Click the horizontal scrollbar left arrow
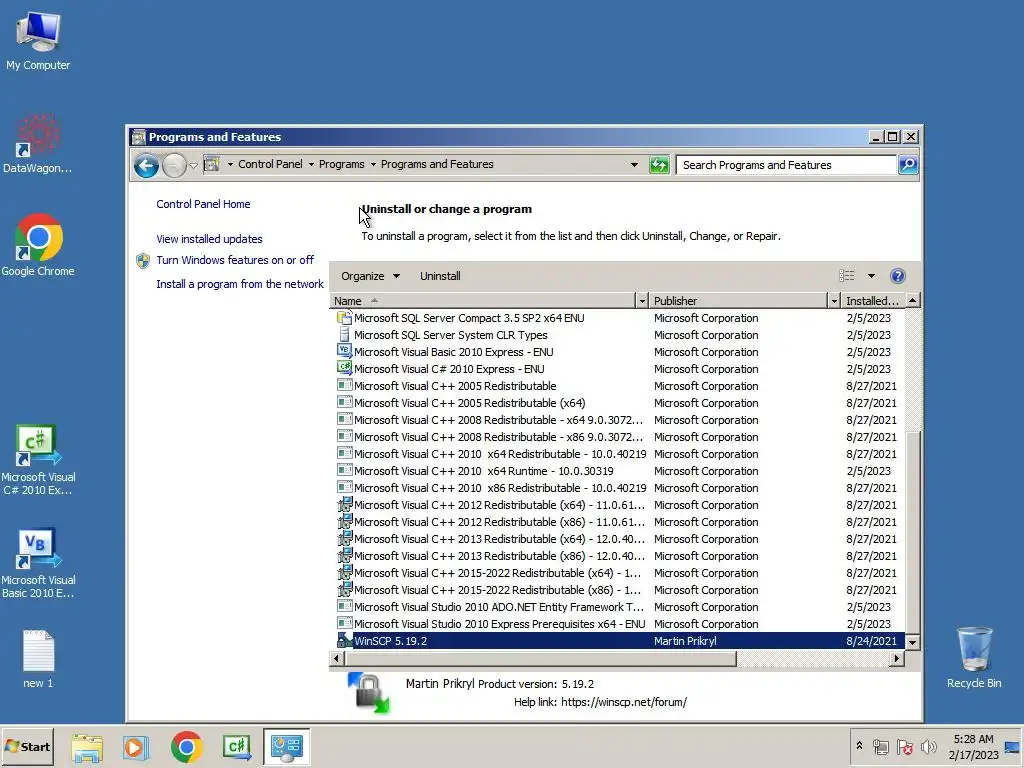 (336, 659)
